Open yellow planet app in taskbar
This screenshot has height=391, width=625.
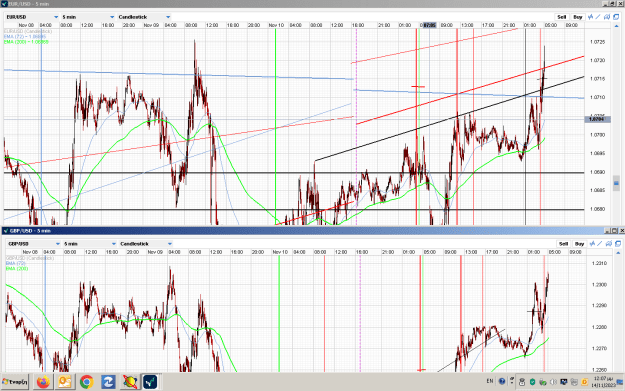coord(130,382)
